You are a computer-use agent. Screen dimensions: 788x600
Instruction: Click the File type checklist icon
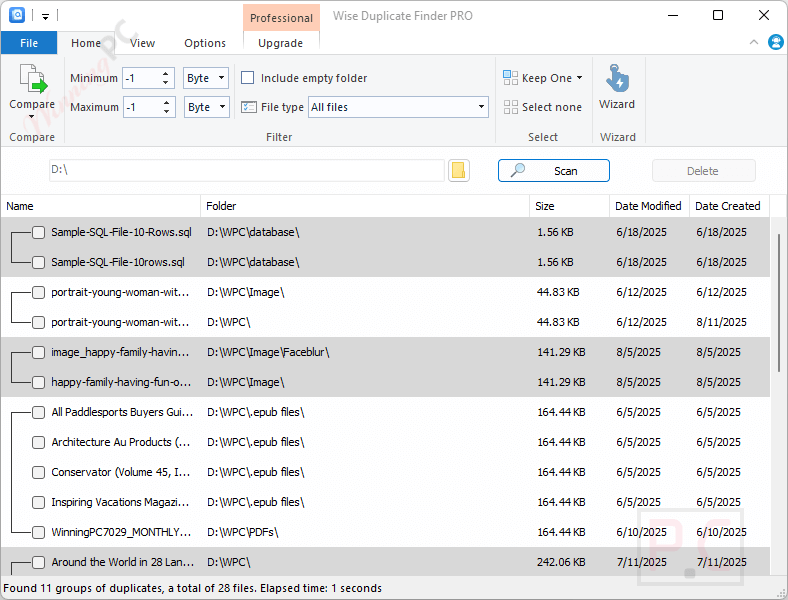coord(249,107)
